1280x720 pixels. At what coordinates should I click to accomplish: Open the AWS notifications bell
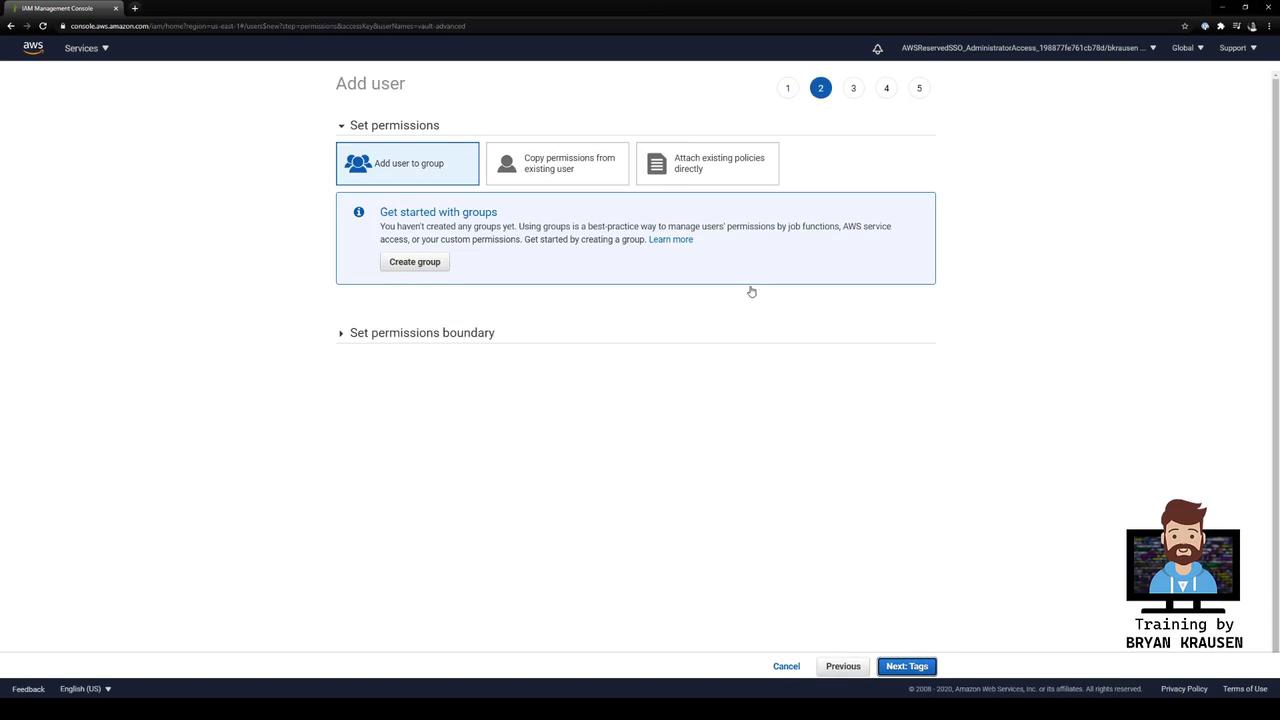tap(877, 48)
